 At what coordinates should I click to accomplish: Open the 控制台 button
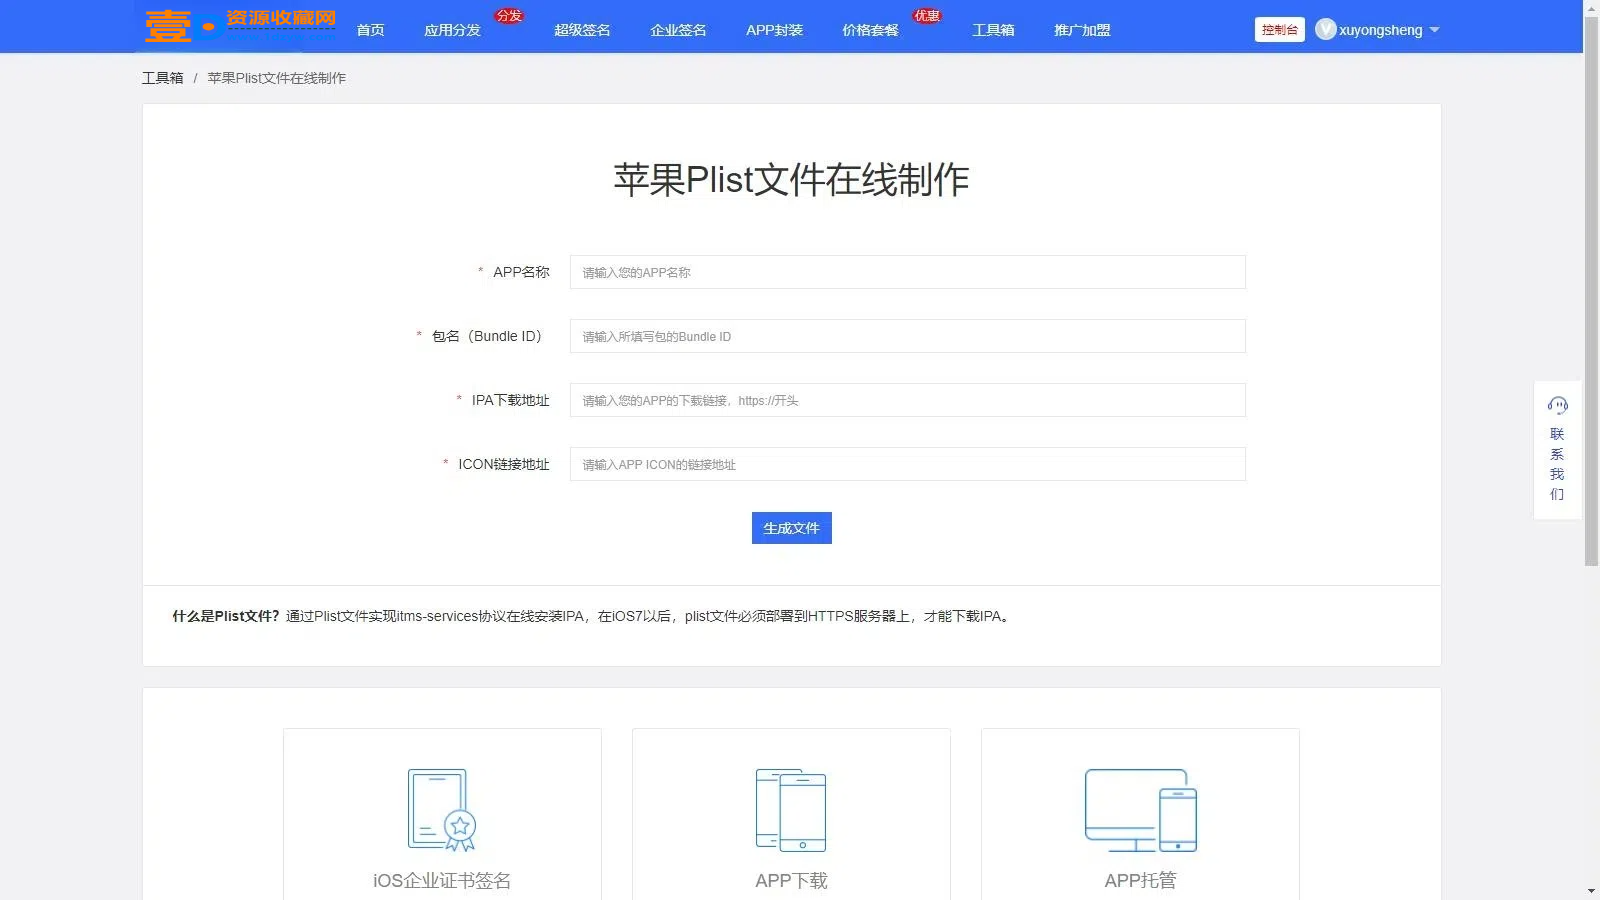(x=1279, y=29)
